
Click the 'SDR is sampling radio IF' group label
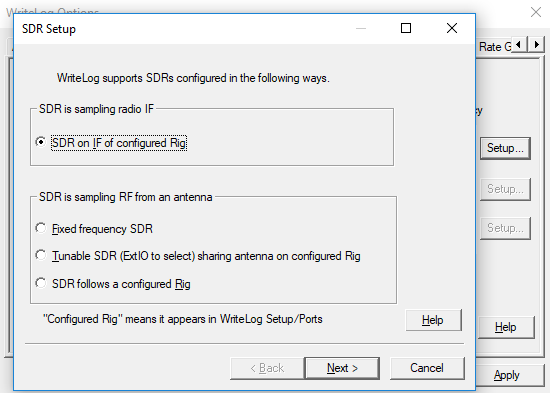click(96, 109)
